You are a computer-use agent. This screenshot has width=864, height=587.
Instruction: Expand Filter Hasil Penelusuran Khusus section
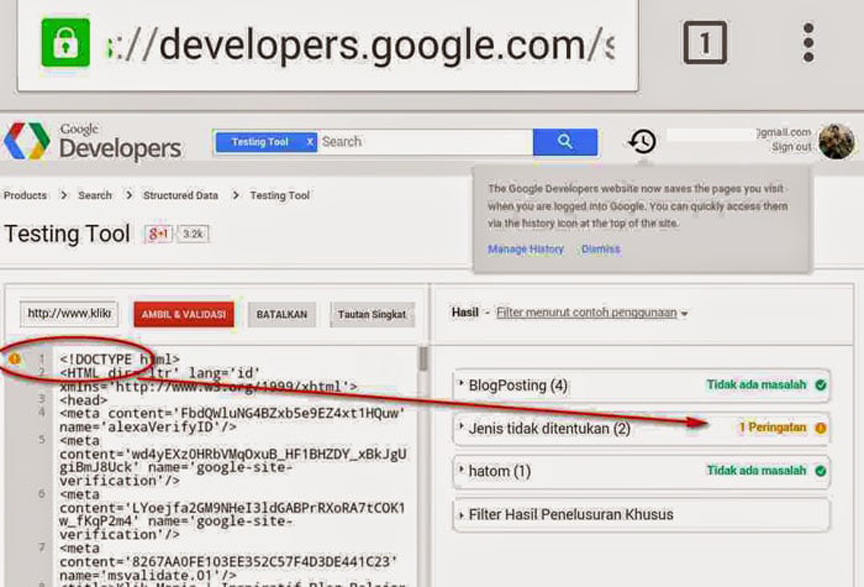coord(641,515)
